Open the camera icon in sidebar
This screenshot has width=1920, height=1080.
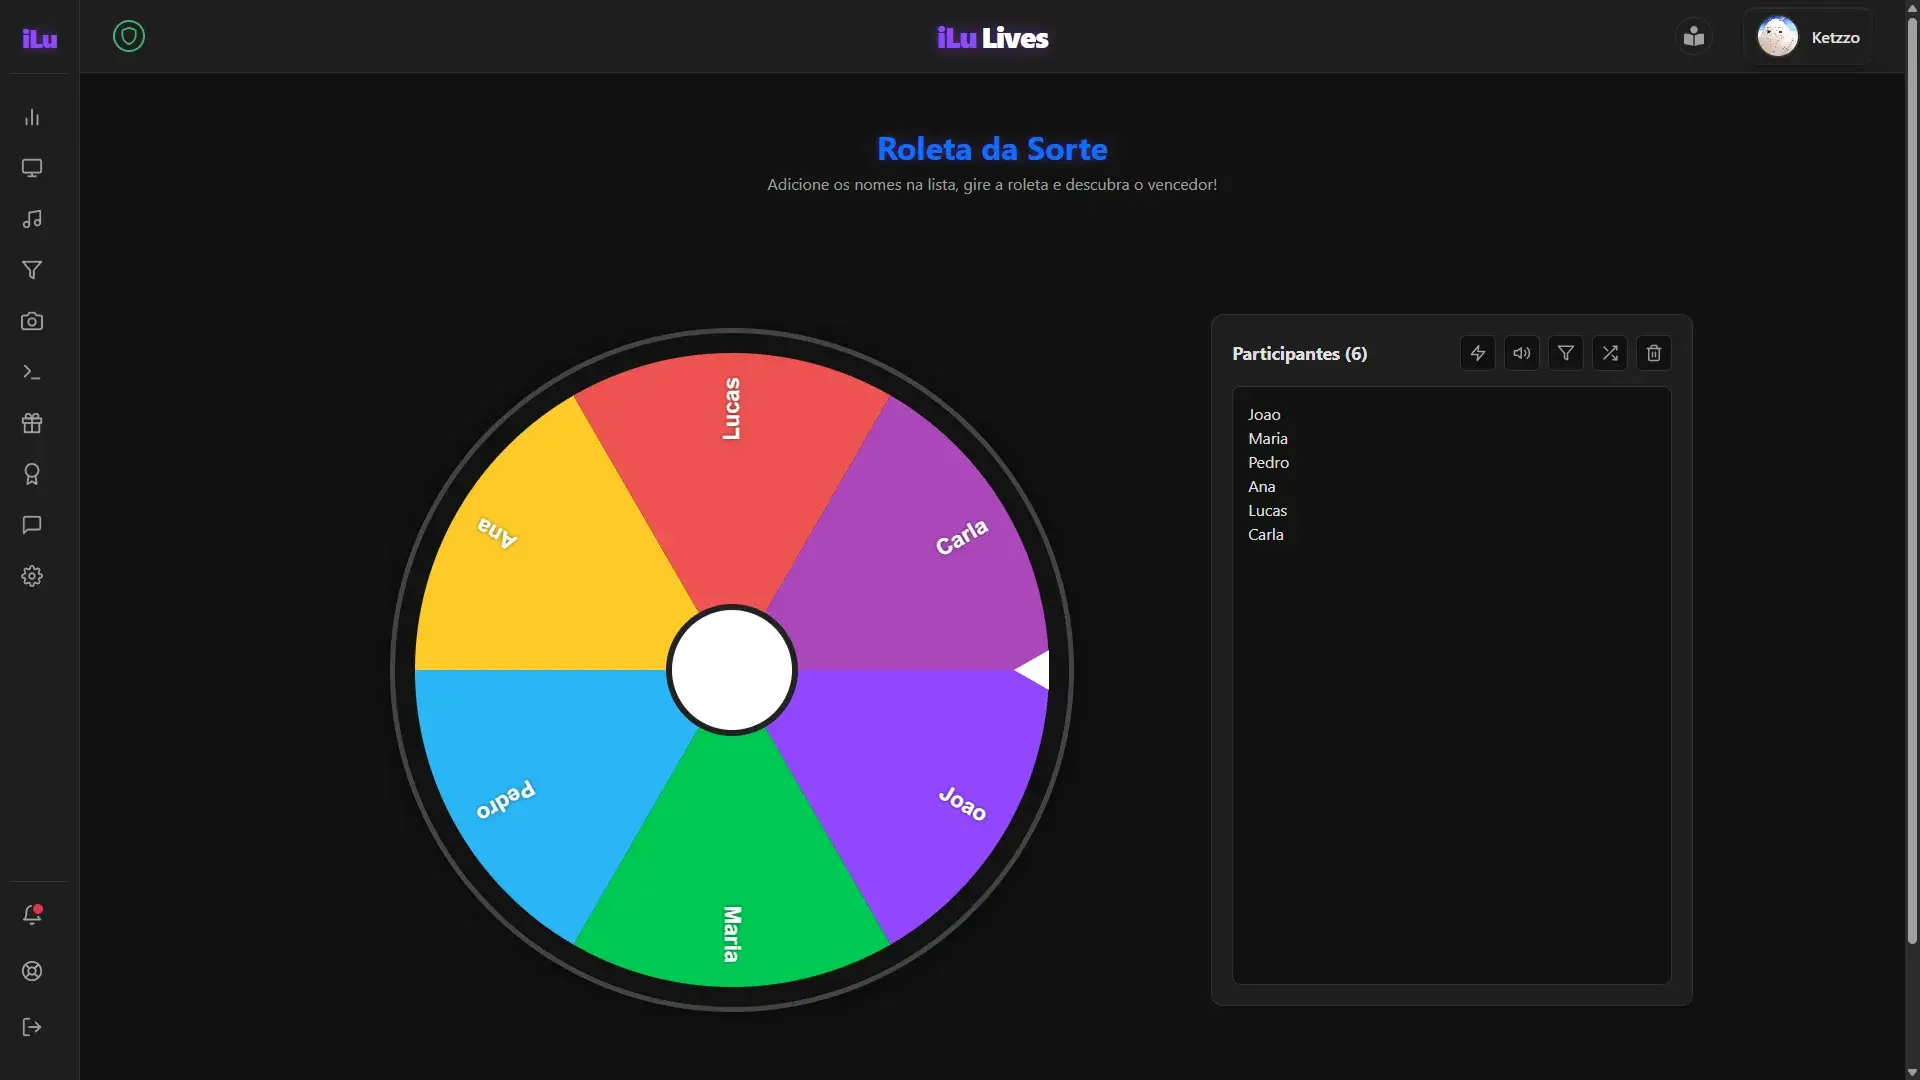(32, 321)
